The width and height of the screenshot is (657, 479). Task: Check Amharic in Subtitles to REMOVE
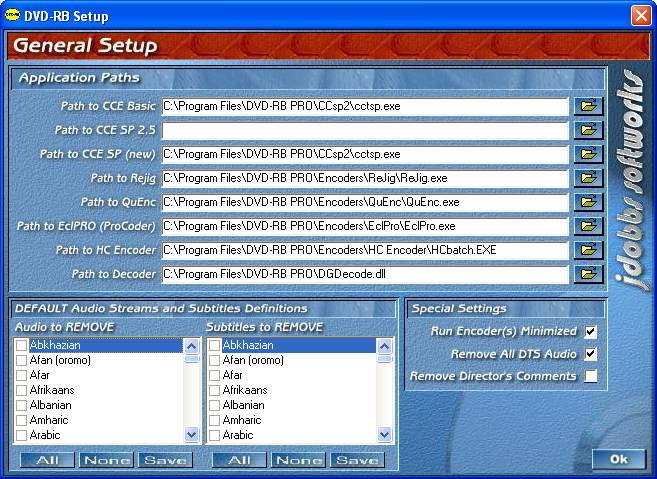point(215,420)
